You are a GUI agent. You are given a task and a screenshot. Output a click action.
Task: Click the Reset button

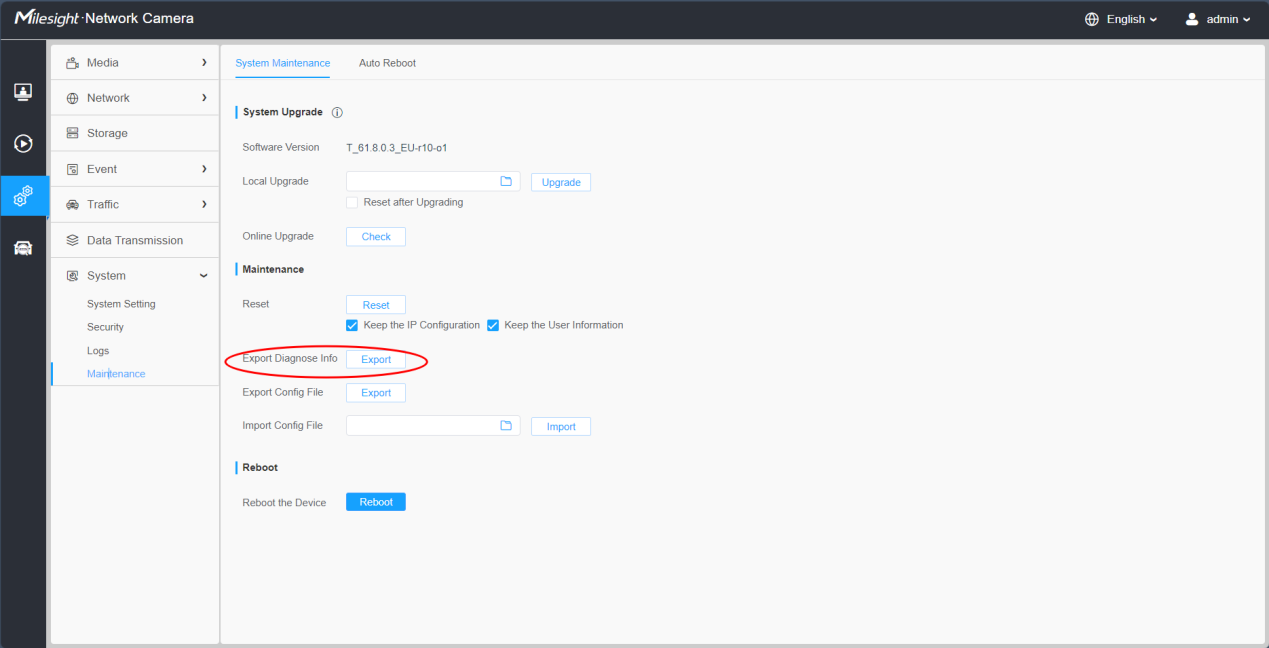(376, 305)
